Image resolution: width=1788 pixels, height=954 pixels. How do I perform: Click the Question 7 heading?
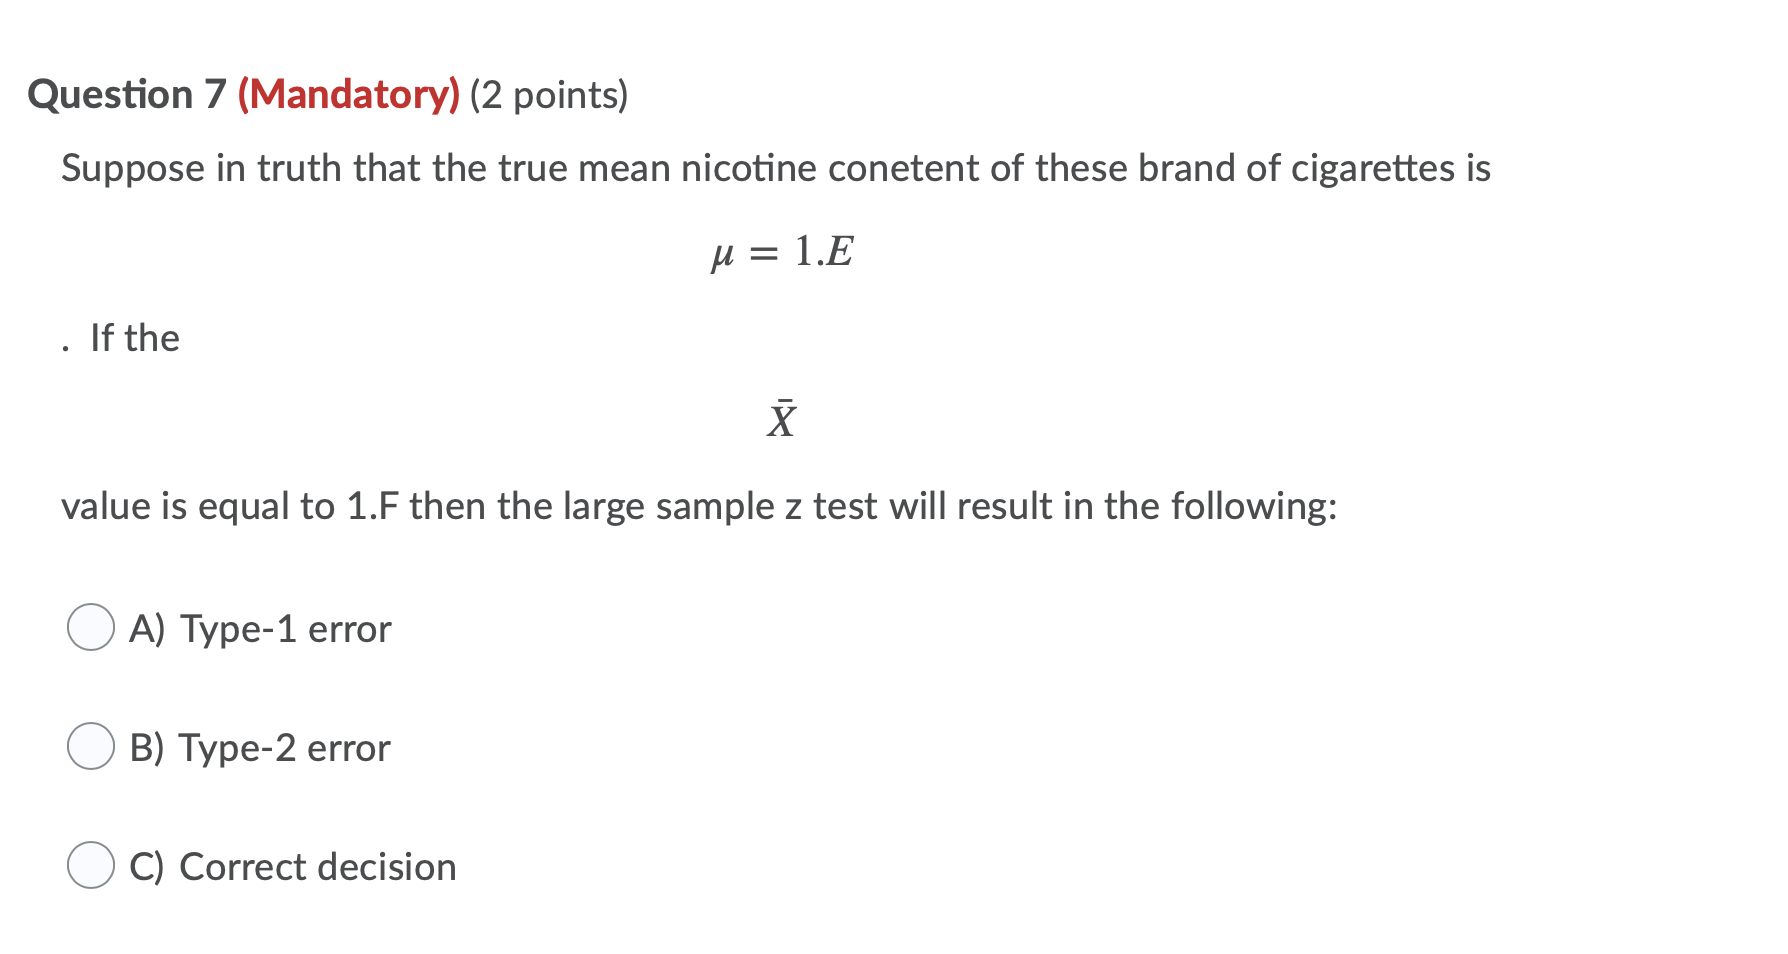point(127,95)
